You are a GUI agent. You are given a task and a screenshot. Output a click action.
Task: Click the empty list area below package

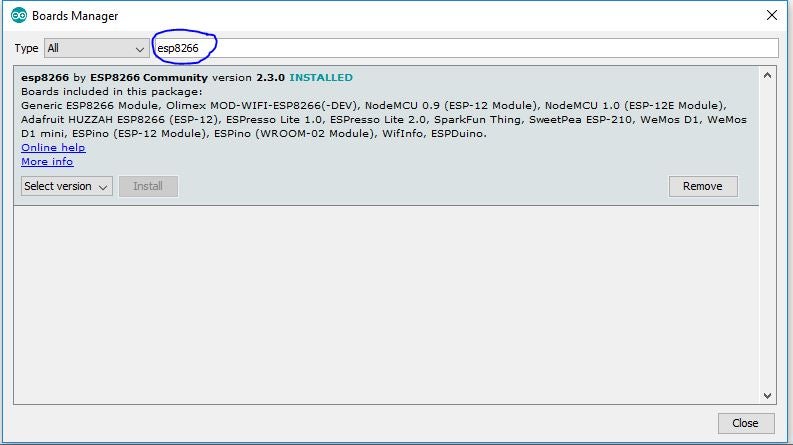point(385,300)
